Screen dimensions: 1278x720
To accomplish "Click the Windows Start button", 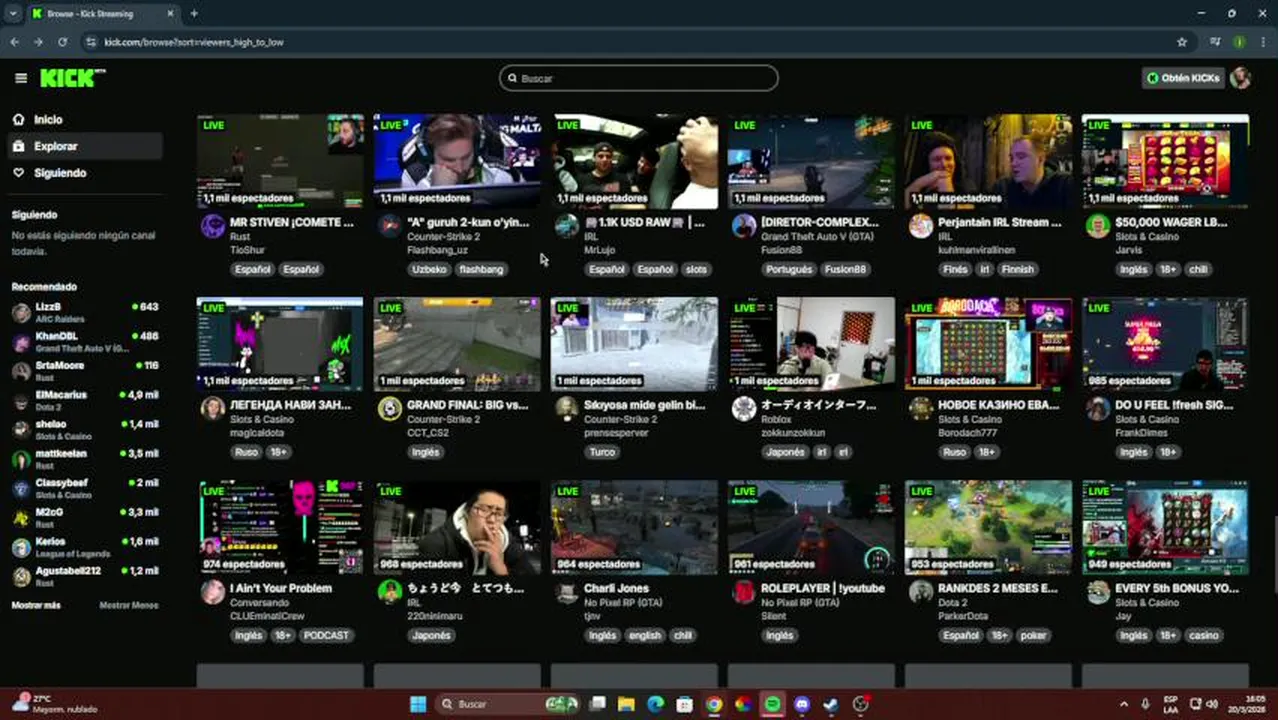I will (418, 704).
